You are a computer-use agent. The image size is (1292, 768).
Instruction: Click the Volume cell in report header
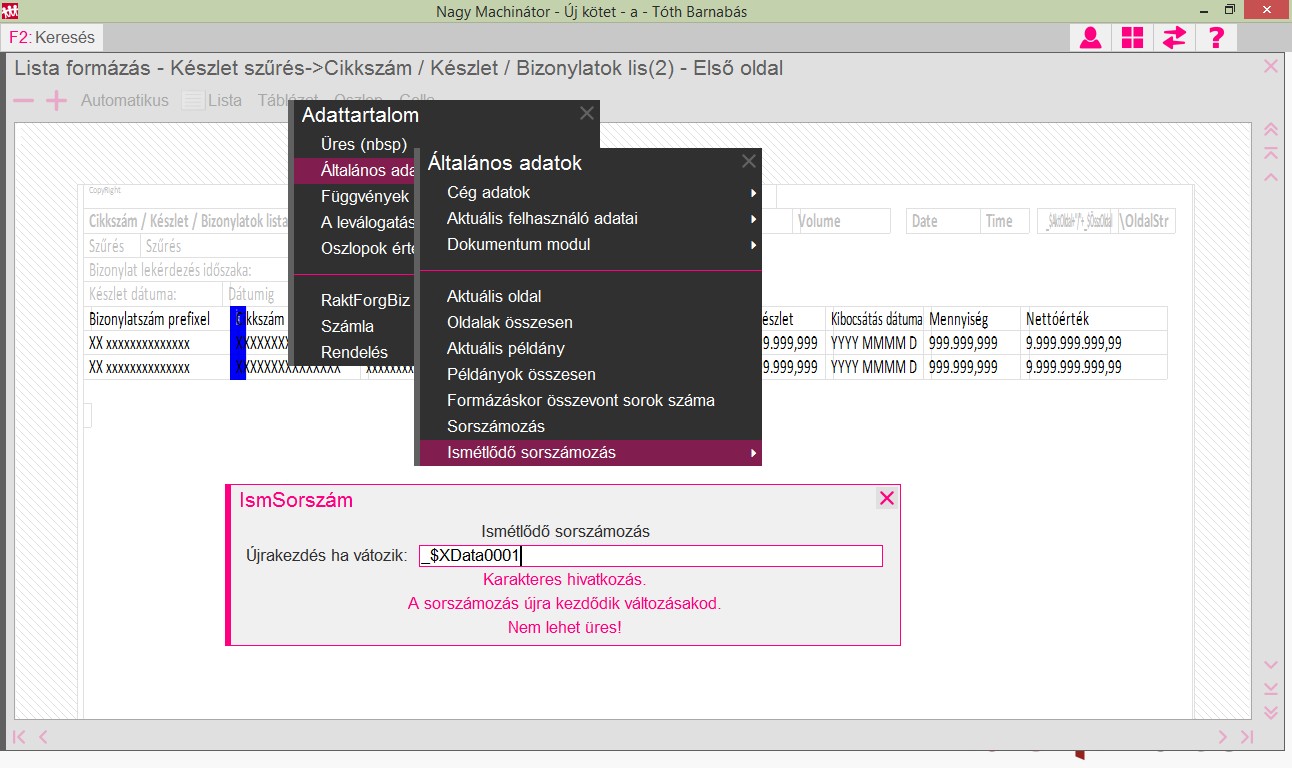(x=842, y=221)
